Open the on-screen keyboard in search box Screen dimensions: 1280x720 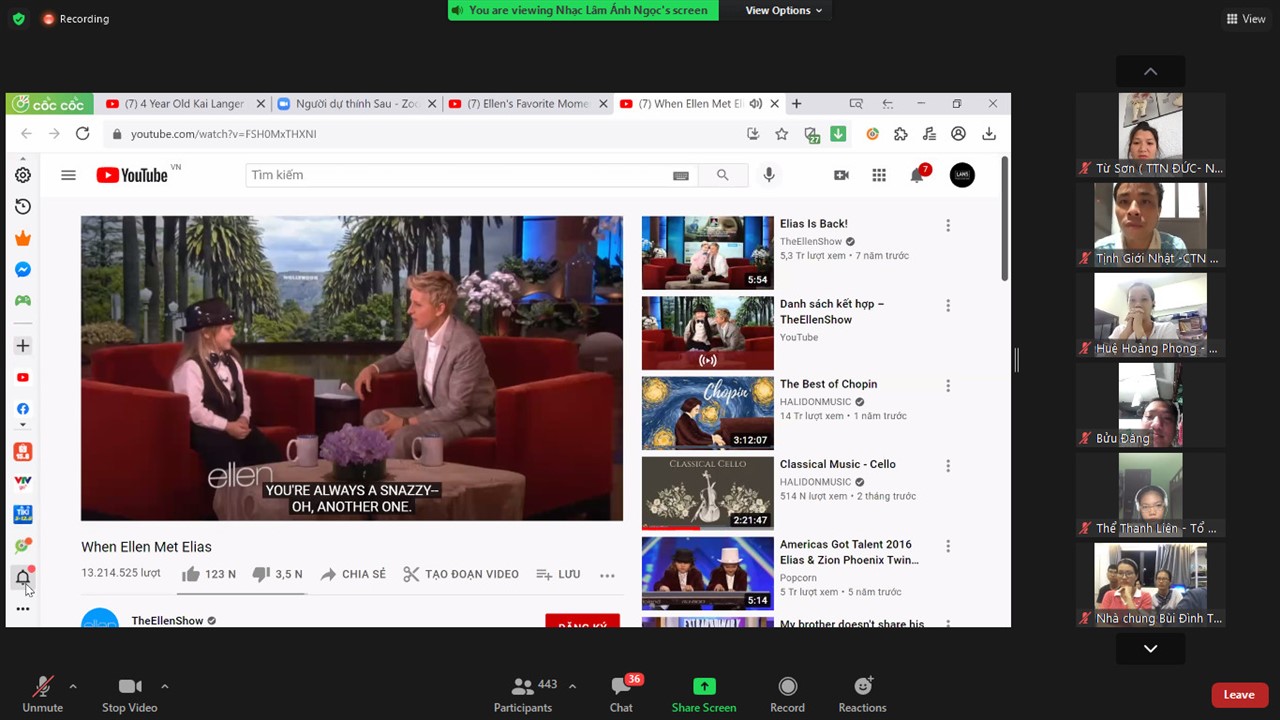pos(681,175)
